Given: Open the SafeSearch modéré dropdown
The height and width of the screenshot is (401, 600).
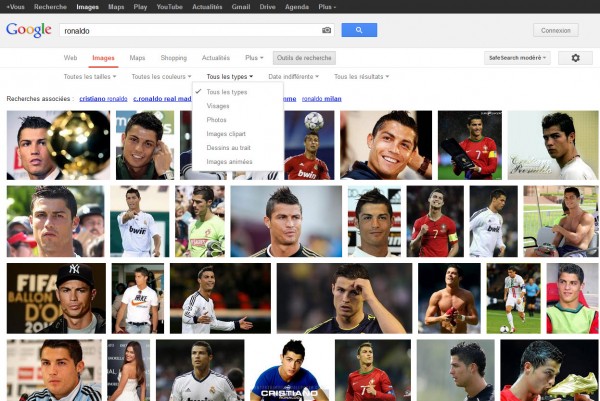Looking at the screenshot, I should tap(517, 58).
